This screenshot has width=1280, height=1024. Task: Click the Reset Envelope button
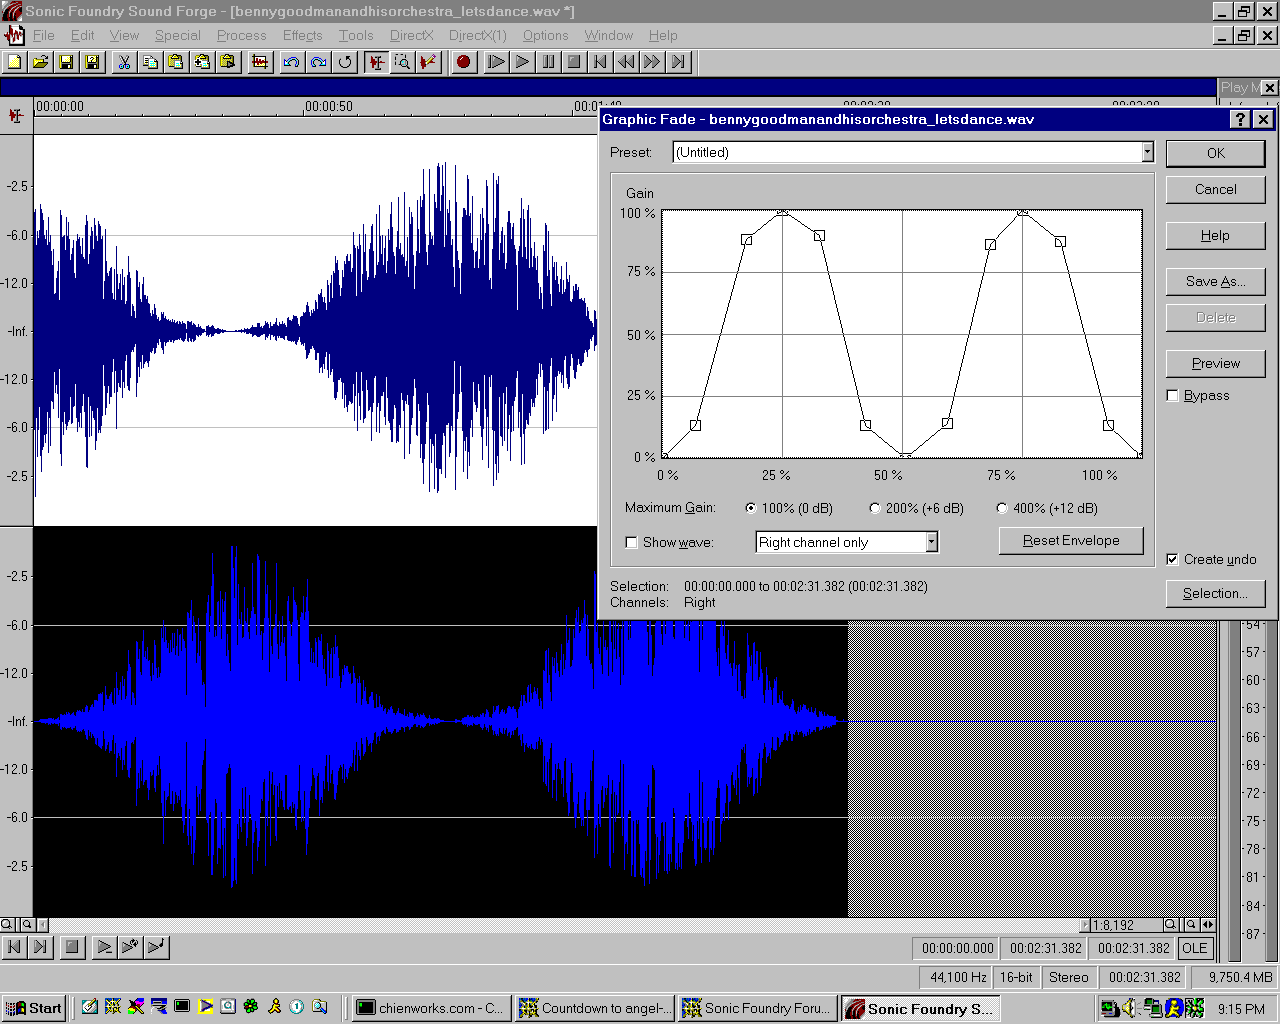point(1071,540)
